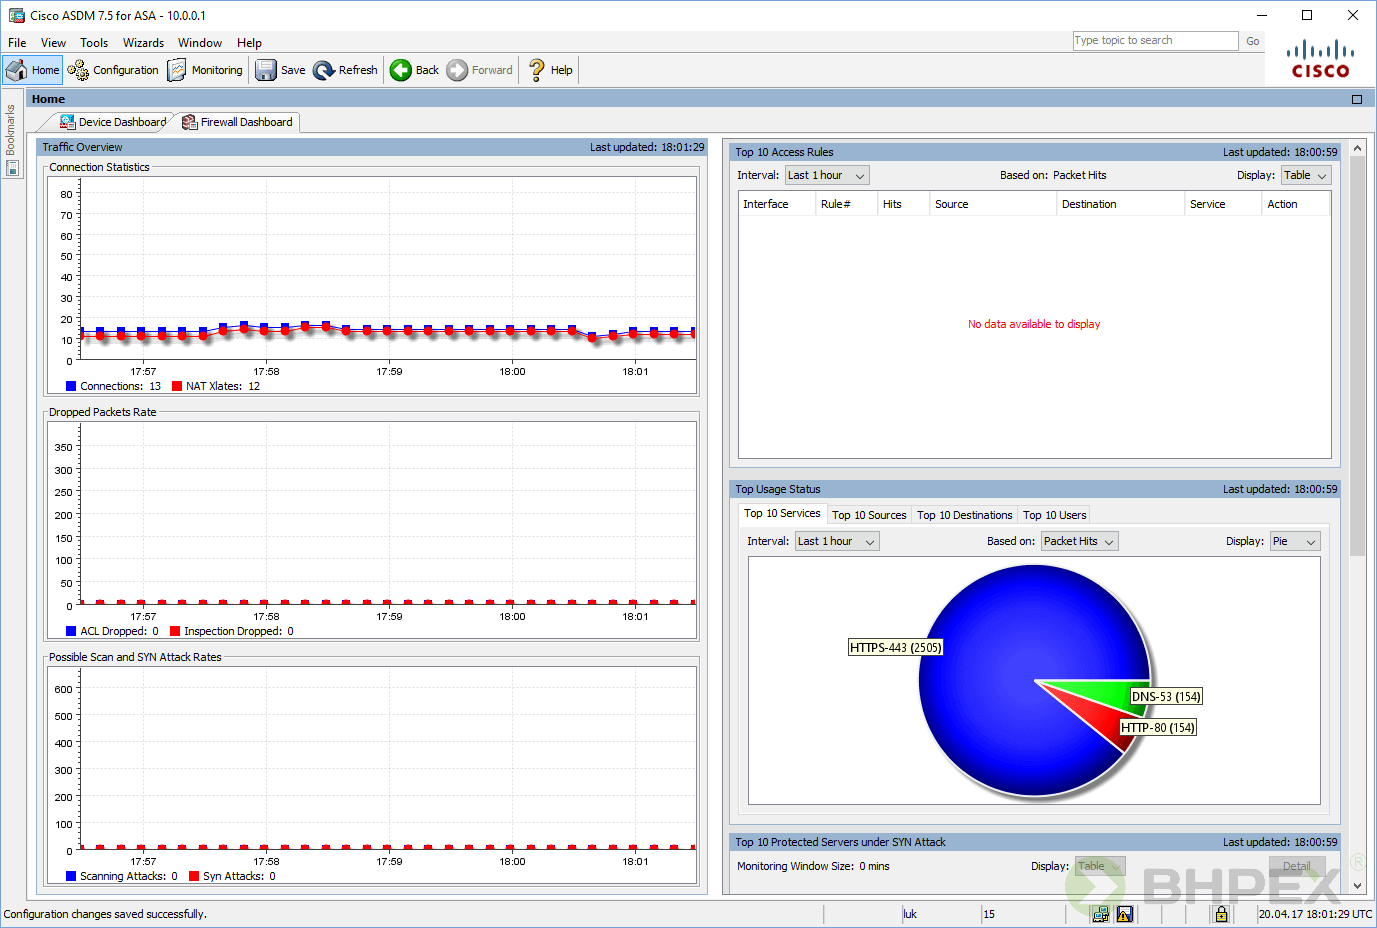Click the Refresh arrow icon

coord(324,70)
